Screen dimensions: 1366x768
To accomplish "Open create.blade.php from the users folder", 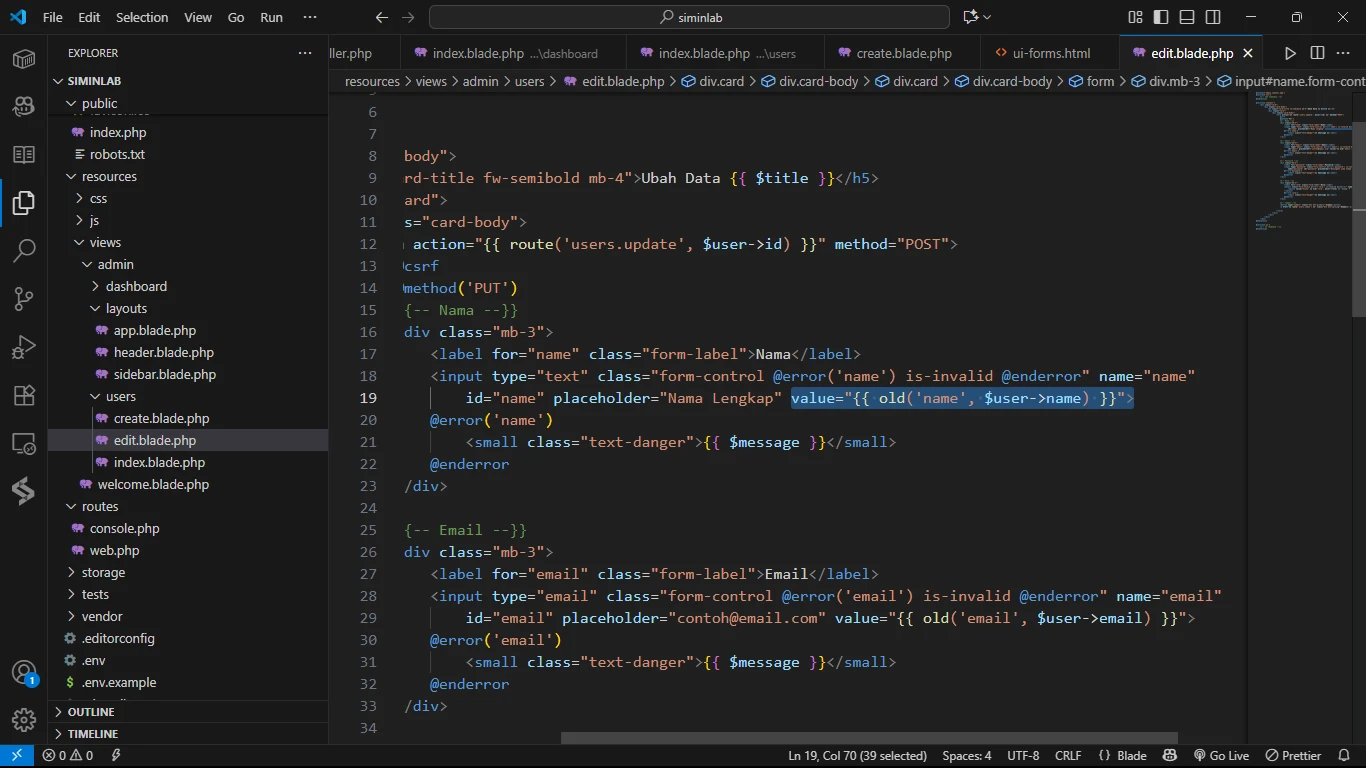I will (x=161, y=418).
